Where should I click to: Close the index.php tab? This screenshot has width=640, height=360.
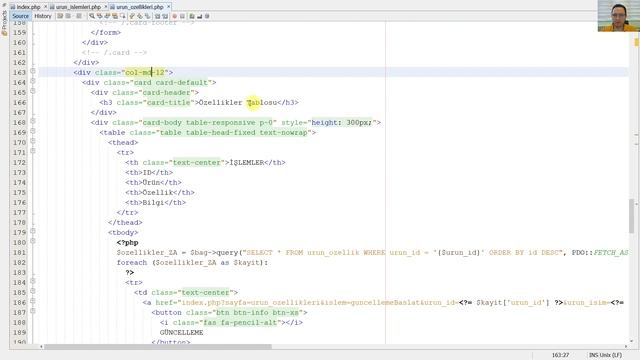pos(45,7)
